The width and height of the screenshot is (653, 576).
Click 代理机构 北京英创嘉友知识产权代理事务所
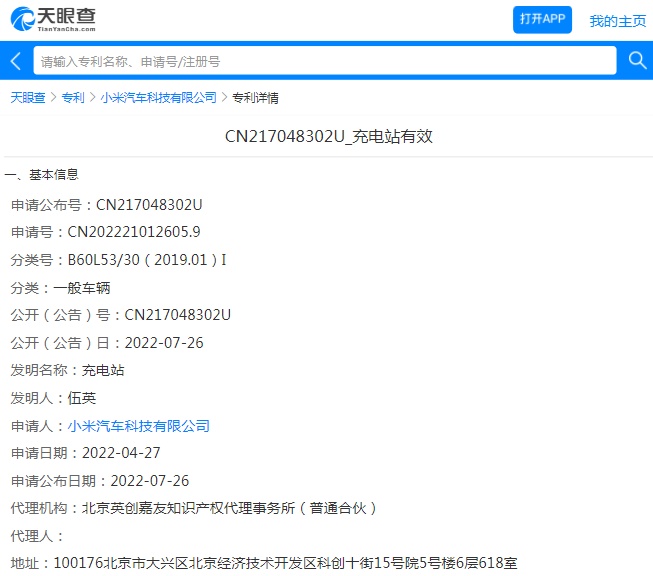point(229,508)
